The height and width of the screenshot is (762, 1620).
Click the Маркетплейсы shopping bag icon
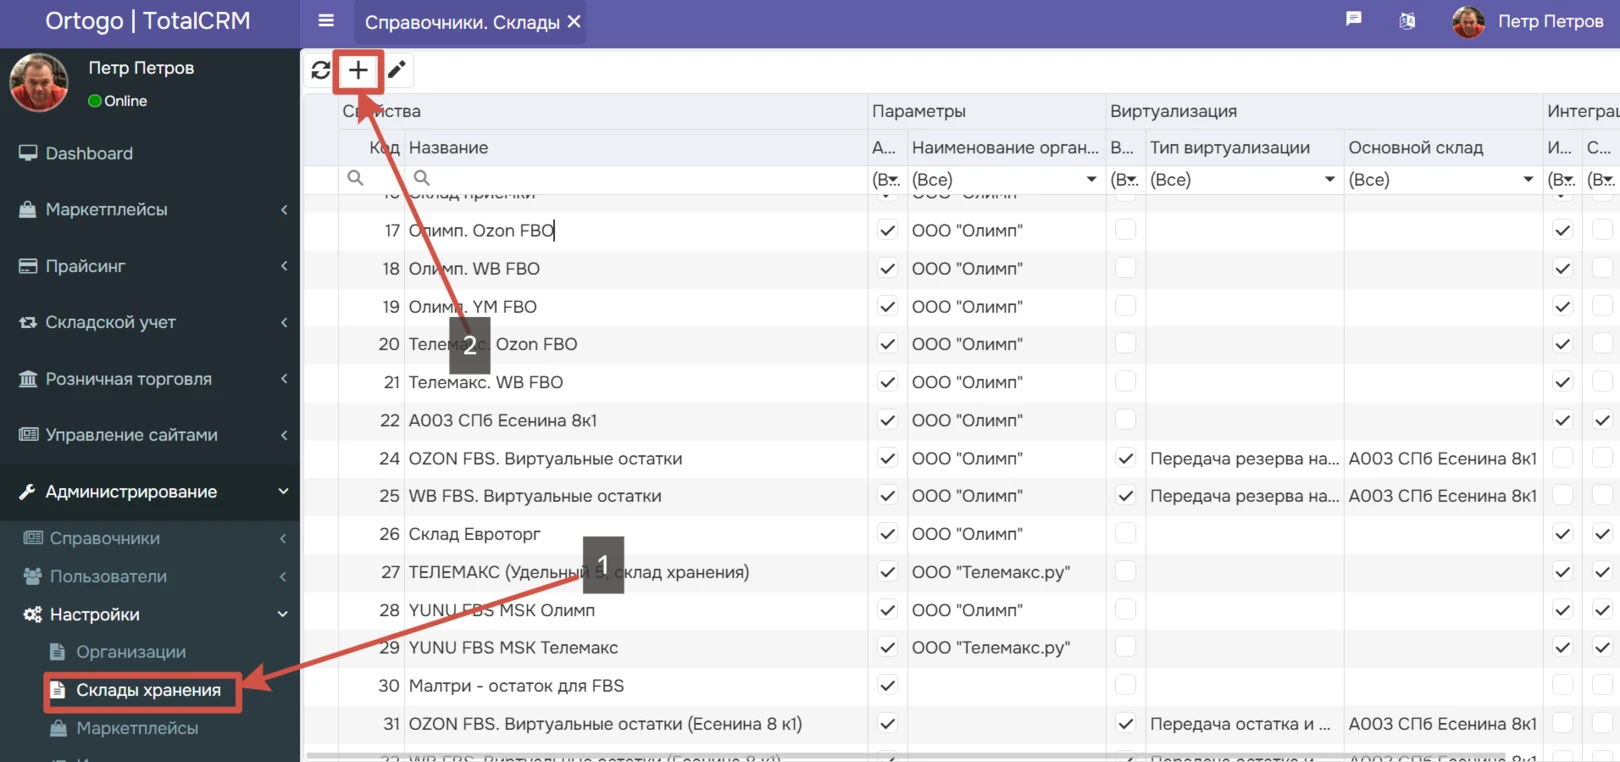[x=28, y=210]
